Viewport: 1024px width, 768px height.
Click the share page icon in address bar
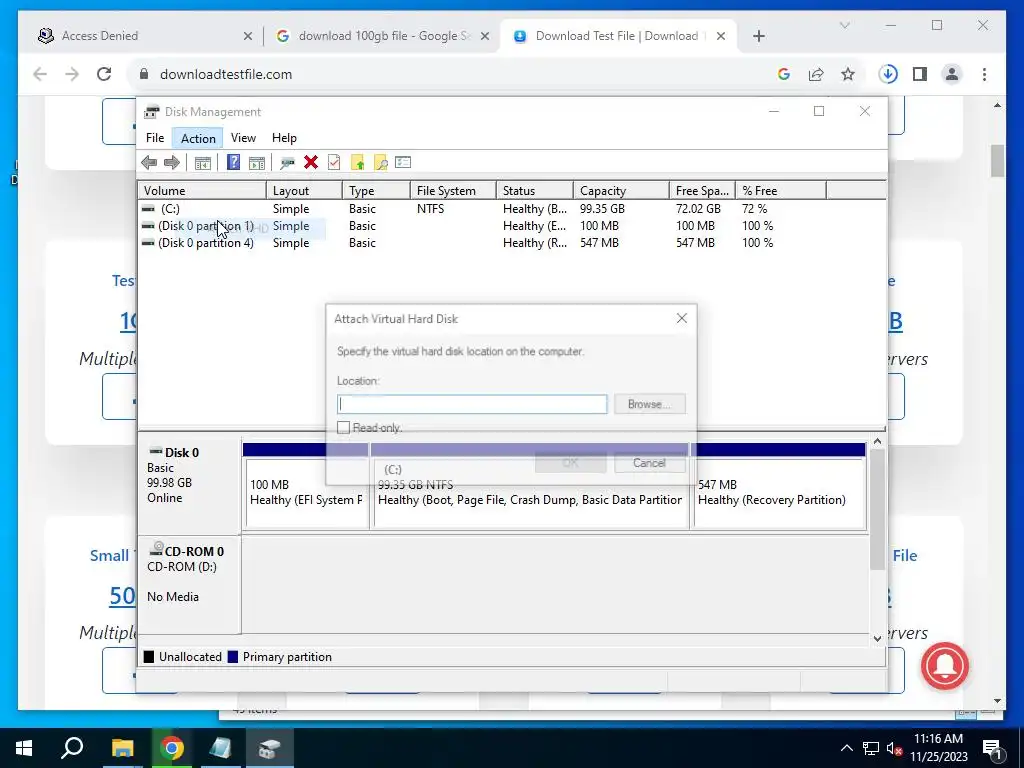tap(816, 74)
